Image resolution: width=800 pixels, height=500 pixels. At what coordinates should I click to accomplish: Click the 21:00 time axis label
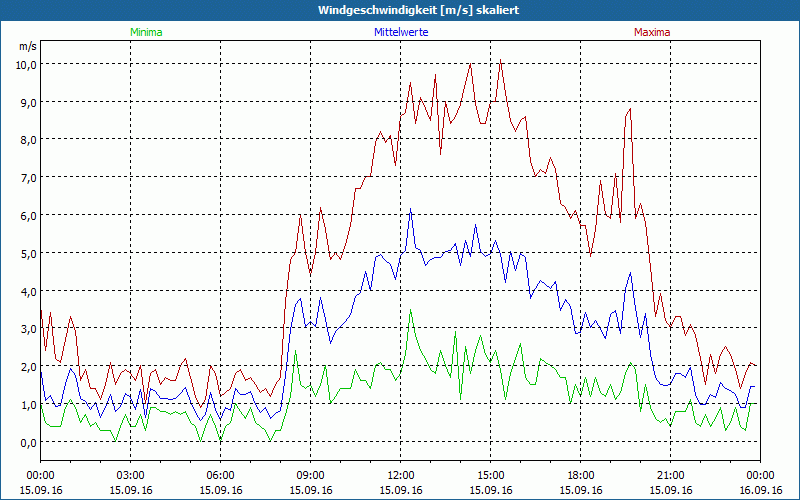670,476
